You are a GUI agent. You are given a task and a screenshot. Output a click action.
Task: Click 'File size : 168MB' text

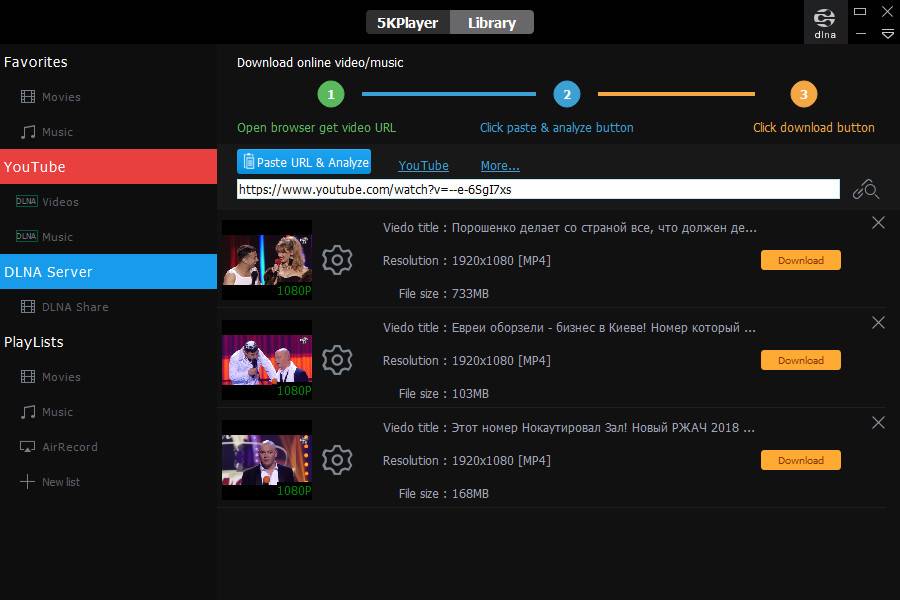tap(444, 494)
